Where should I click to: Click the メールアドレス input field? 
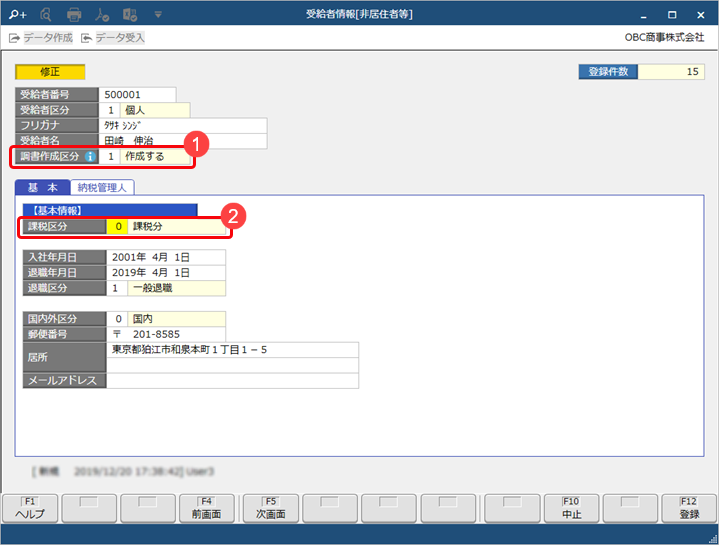coord(232,380)
